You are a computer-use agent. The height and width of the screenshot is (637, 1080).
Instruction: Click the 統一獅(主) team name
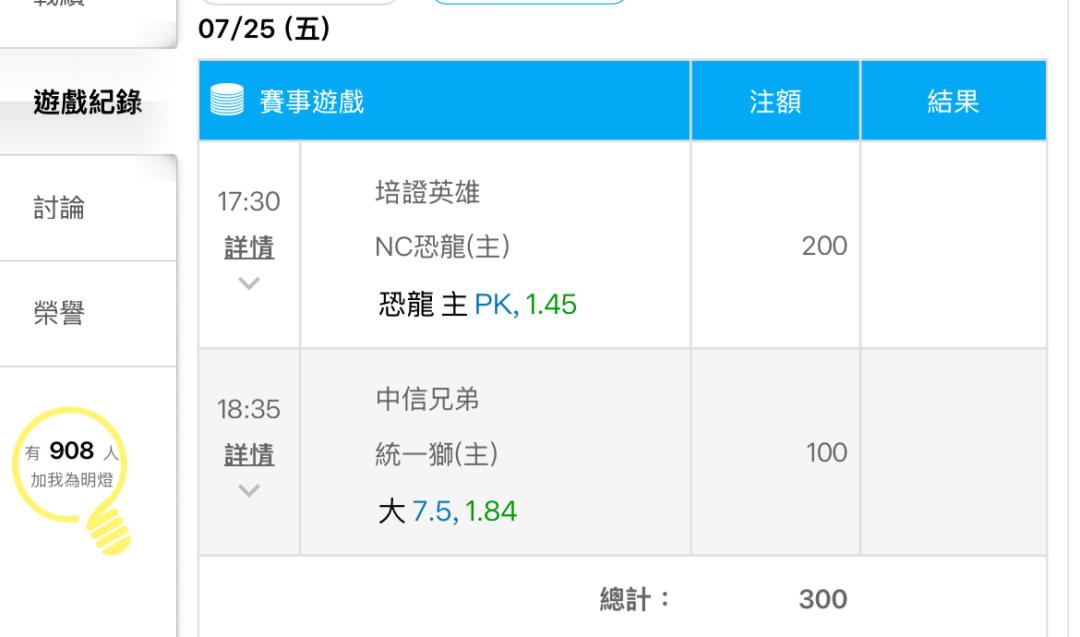tap(436, 454)
